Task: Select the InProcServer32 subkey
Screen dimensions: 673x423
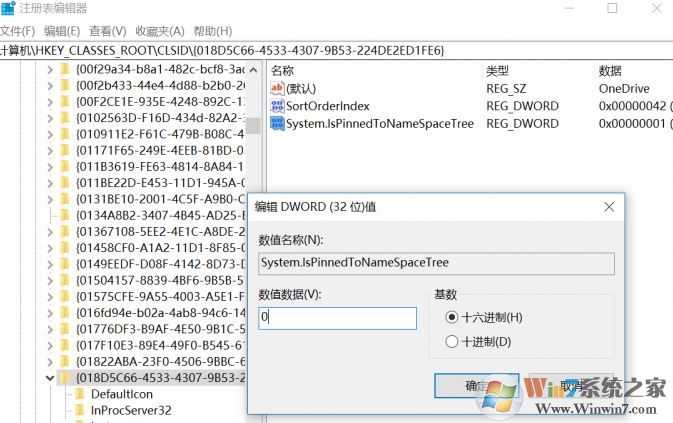Action: click(x=131, y=411)
